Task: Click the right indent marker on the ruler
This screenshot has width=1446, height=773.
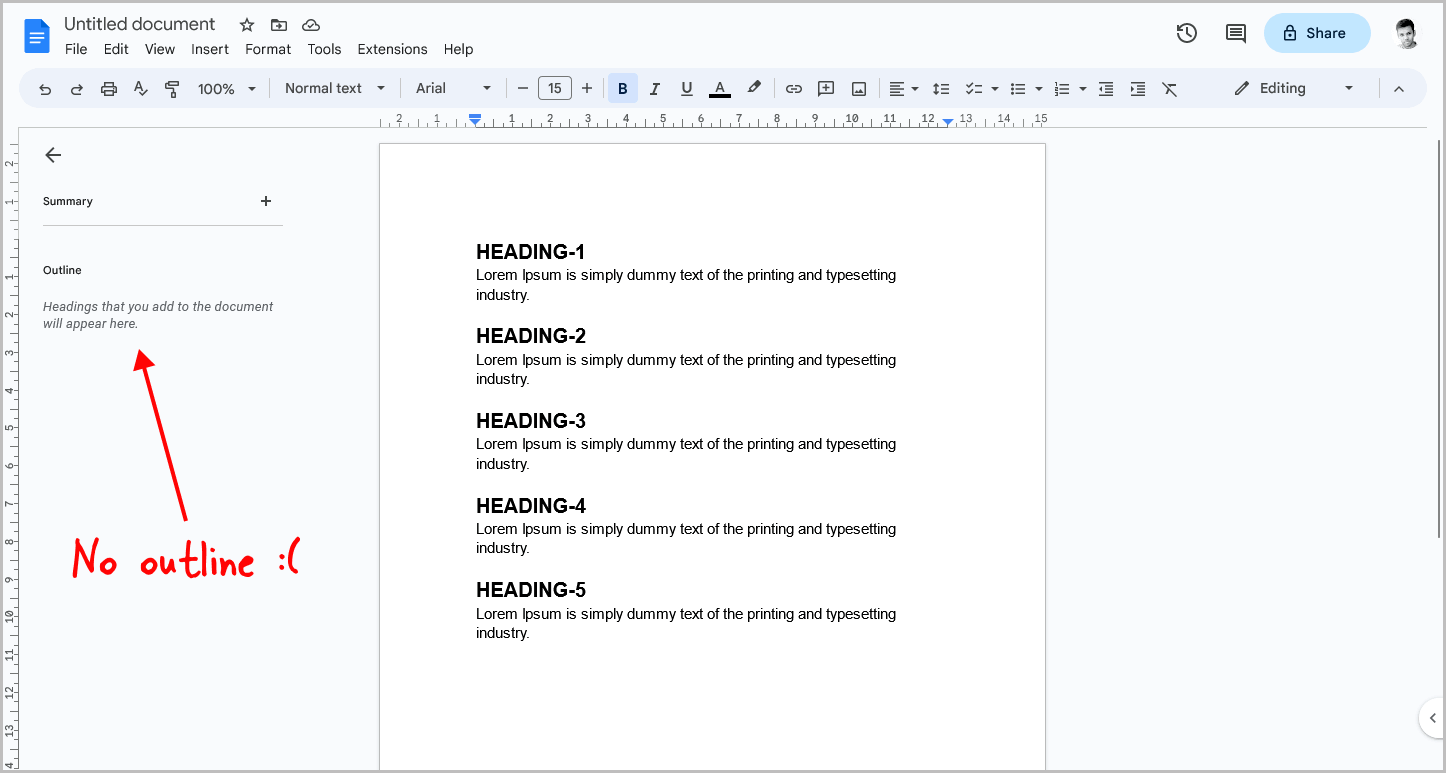Action: click(x=948, y=121)
